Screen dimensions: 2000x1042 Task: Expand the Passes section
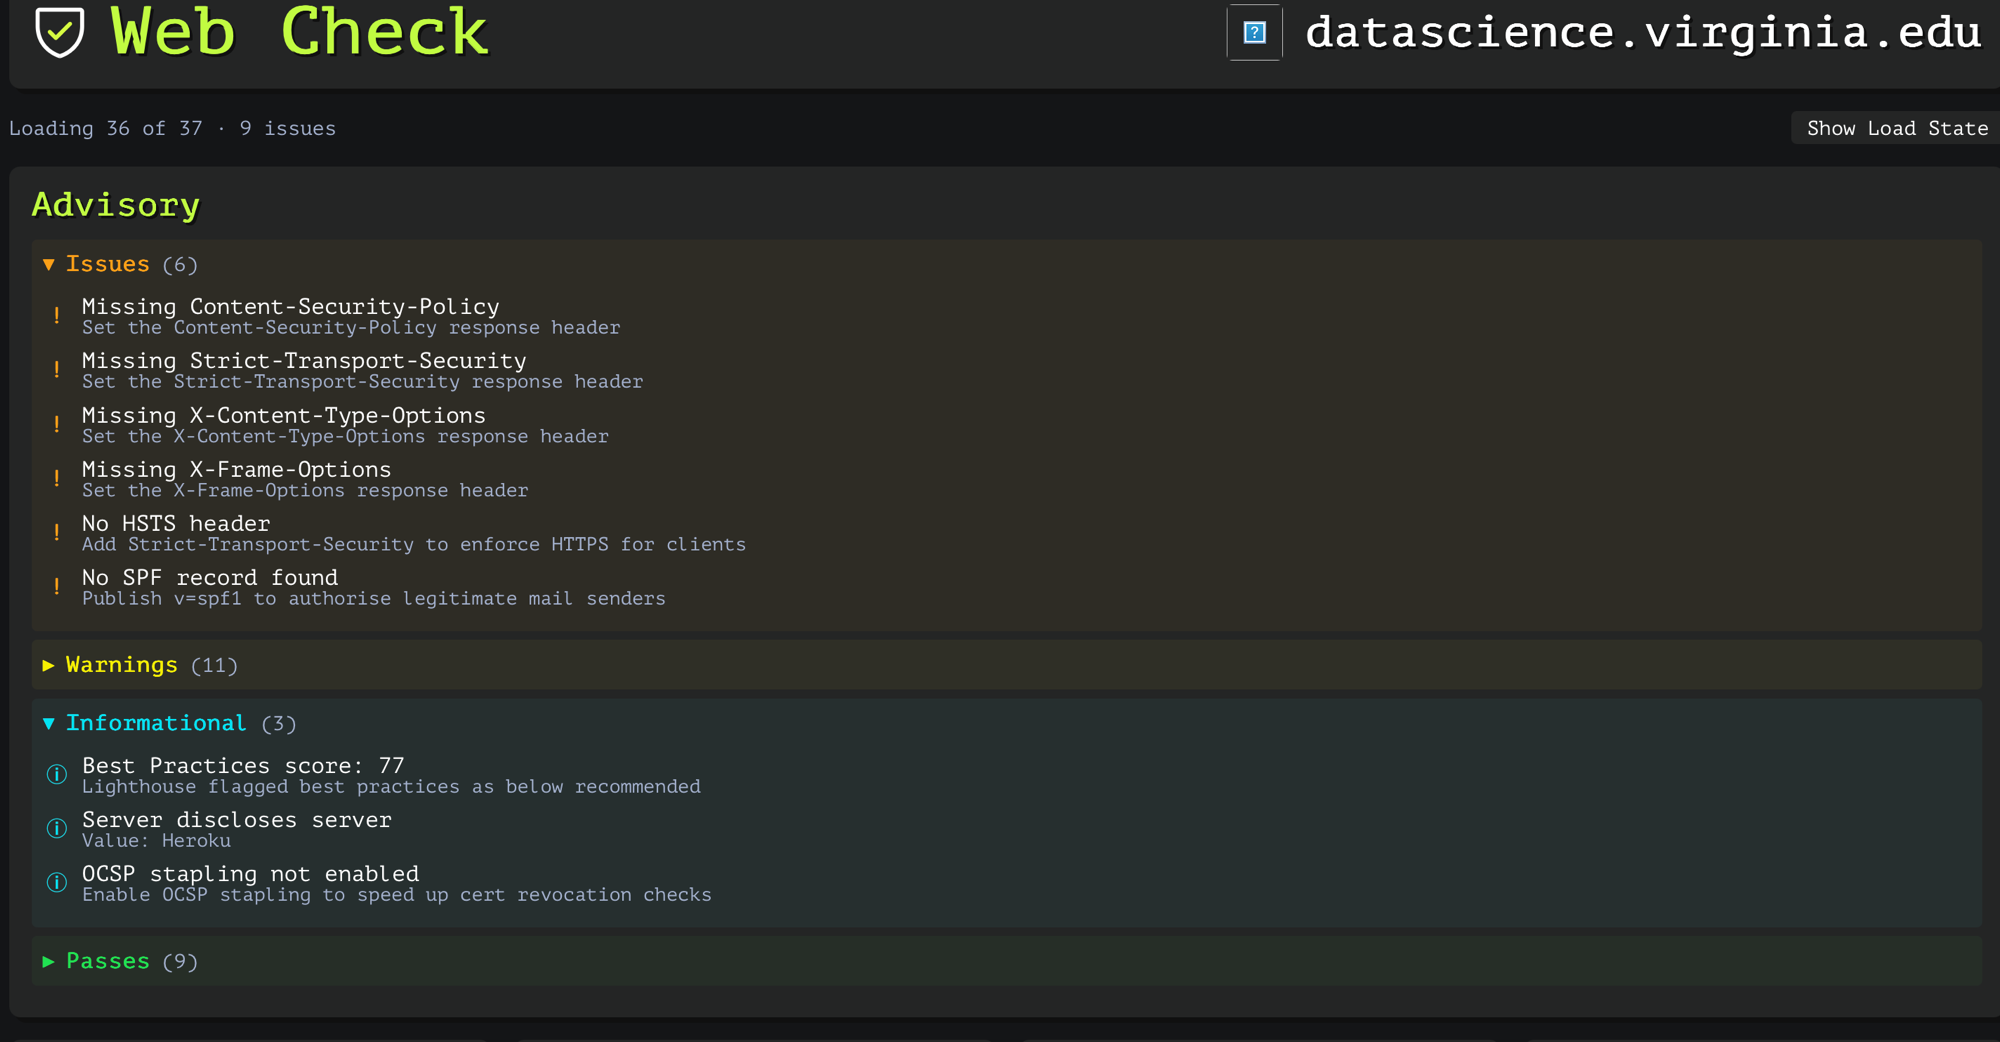point(120,961)
